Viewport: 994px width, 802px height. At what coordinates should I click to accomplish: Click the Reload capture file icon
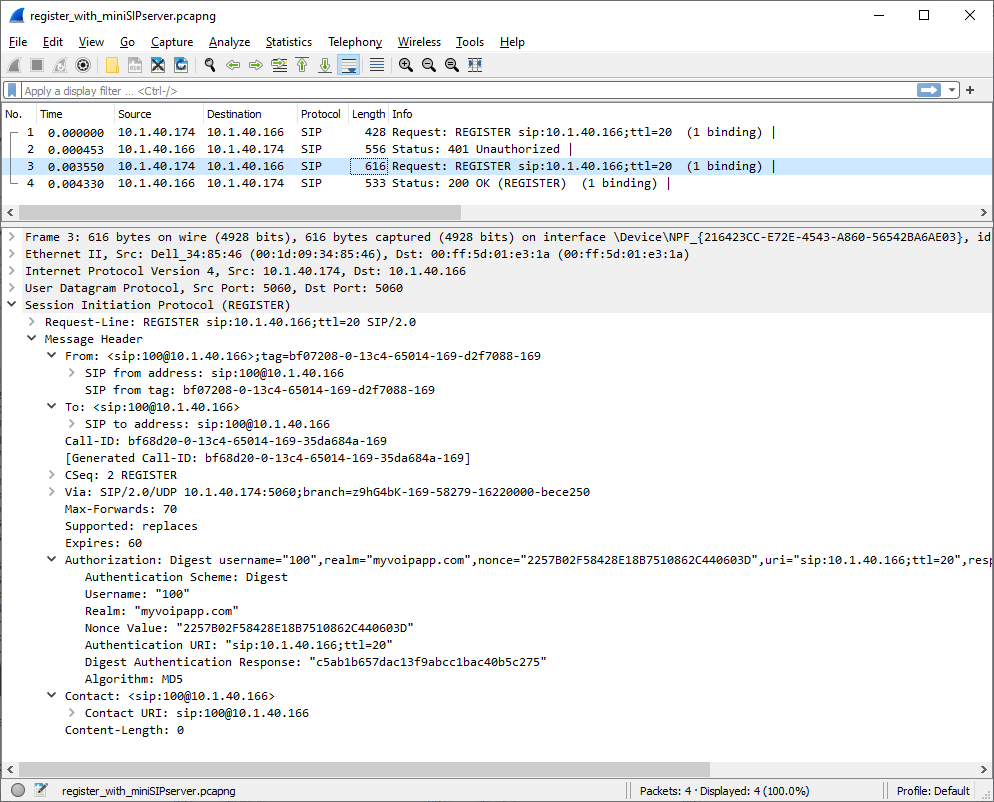181,65
